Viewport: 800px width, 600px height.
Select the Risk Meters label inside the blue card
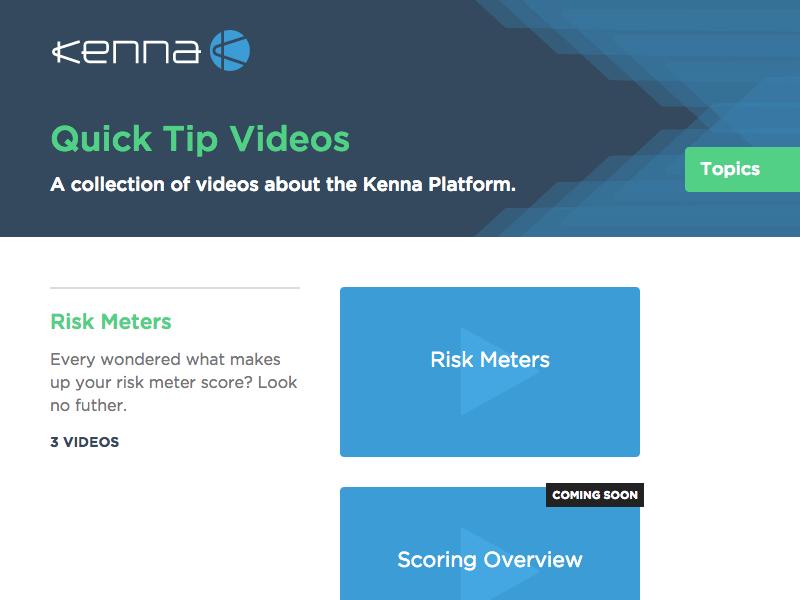[489, 359]
